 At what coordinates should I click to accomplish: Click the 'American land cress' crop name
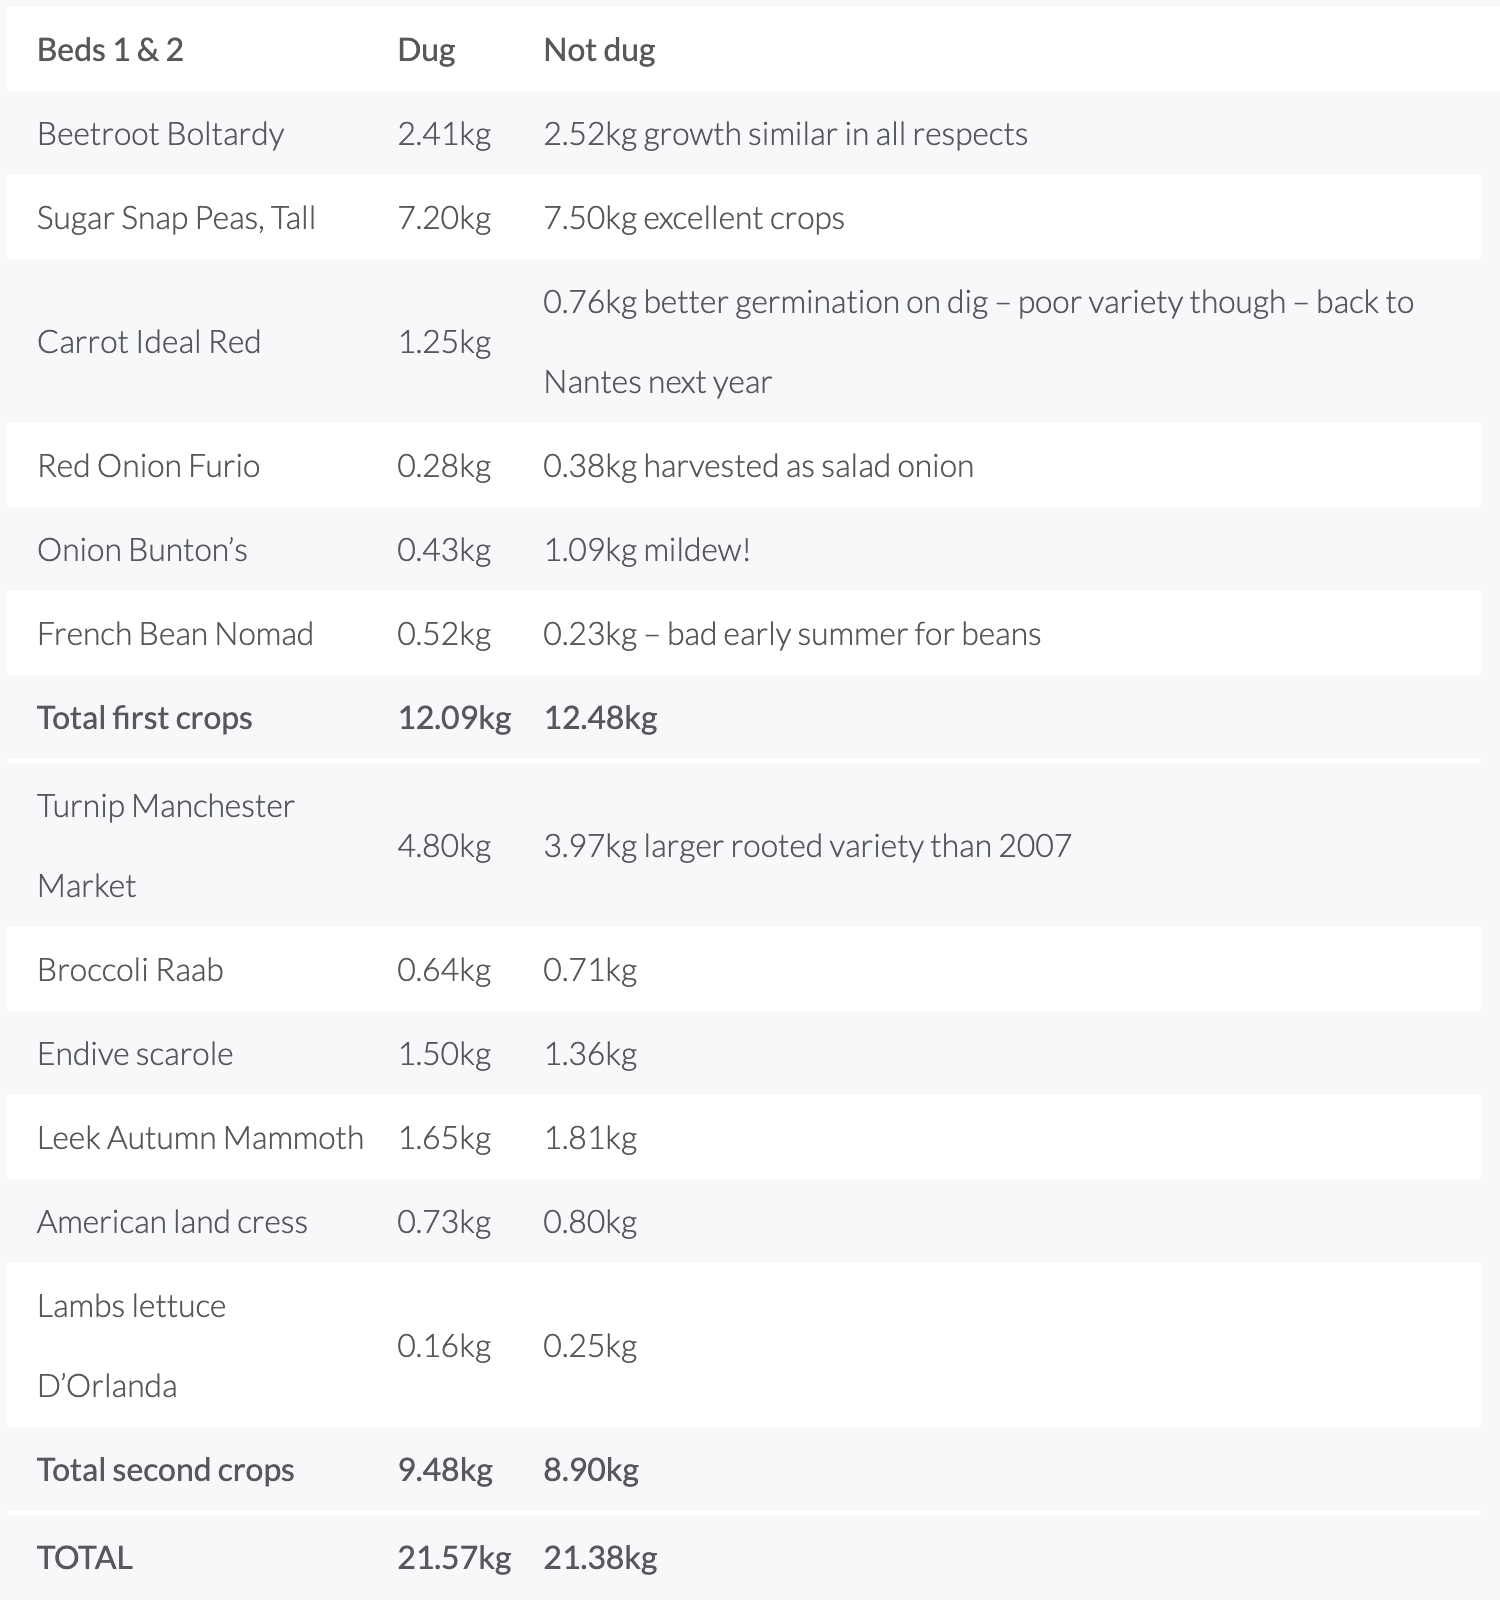click(172, 1222)
